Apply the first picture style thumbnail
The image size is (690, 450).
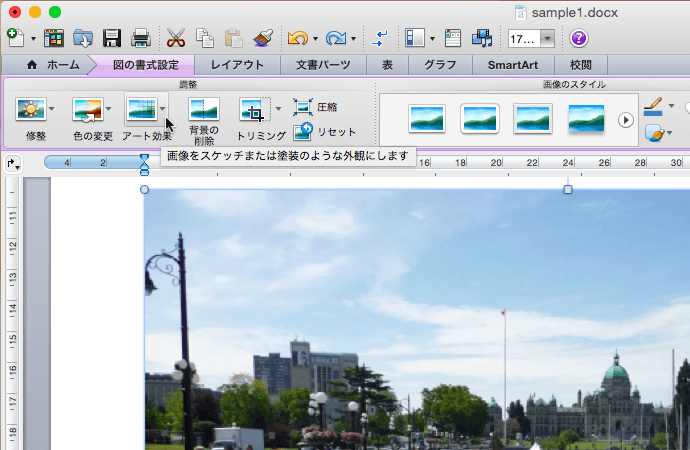pos(427,119)
